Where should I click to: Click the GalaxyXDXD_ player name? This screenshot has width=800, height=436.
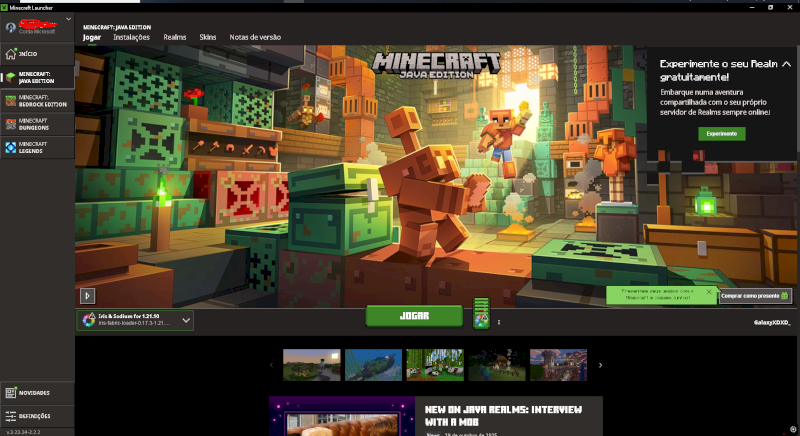coord(772,322)
